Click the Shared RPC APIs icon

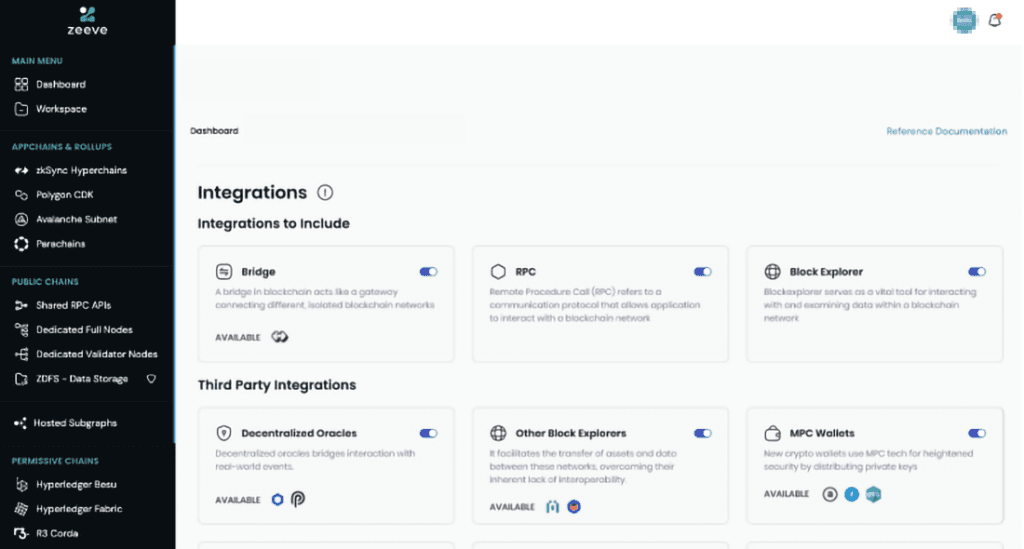22,305
